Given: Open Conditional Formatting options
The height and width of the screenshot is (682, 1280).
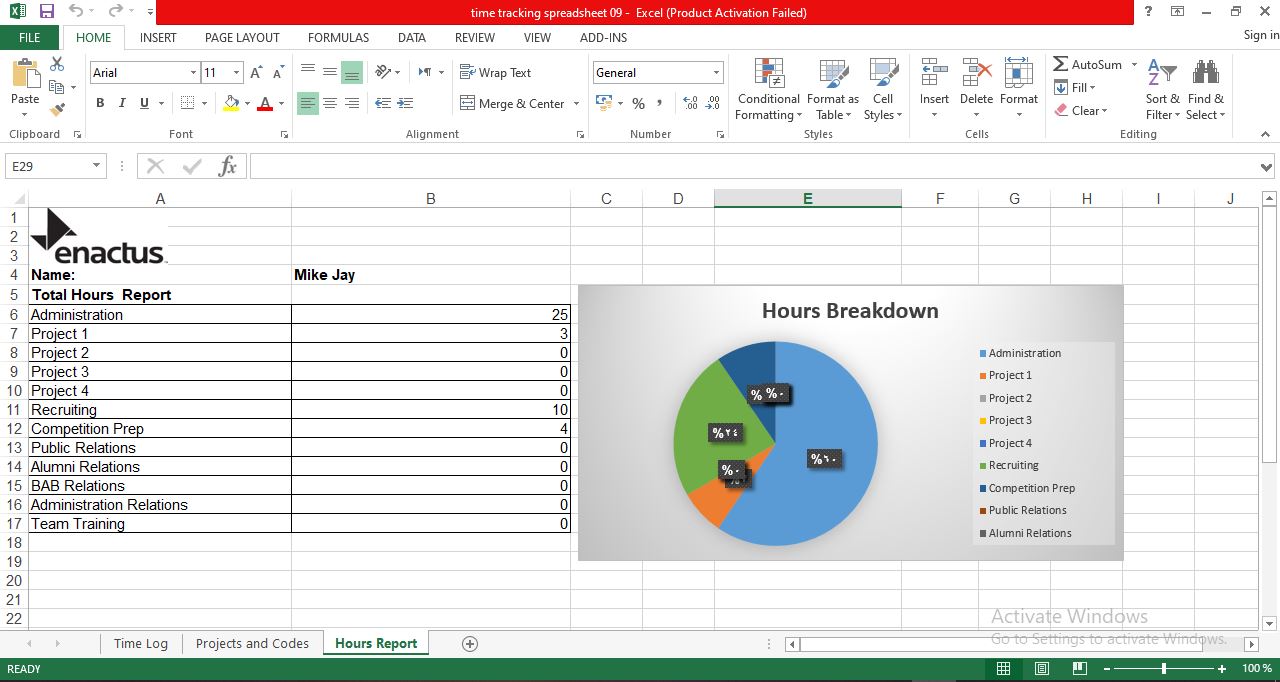Looking at the screenshot, I should (x=768, y=90).
